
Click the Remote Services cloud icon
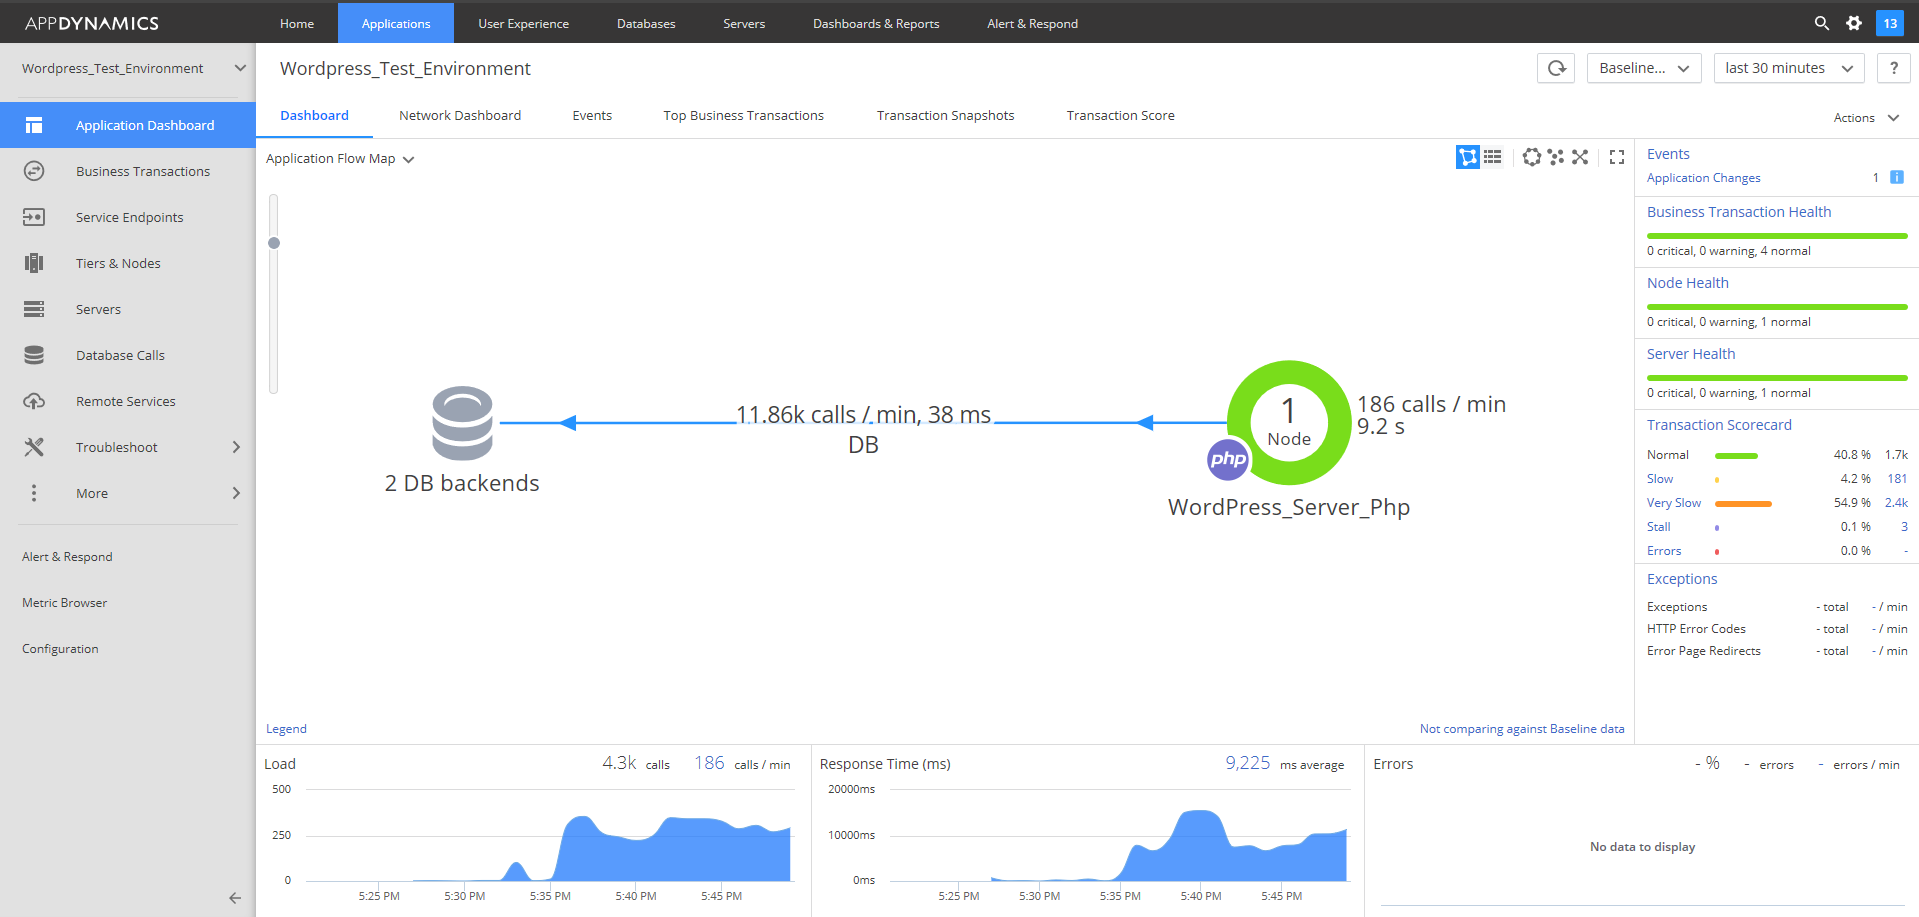34,401
